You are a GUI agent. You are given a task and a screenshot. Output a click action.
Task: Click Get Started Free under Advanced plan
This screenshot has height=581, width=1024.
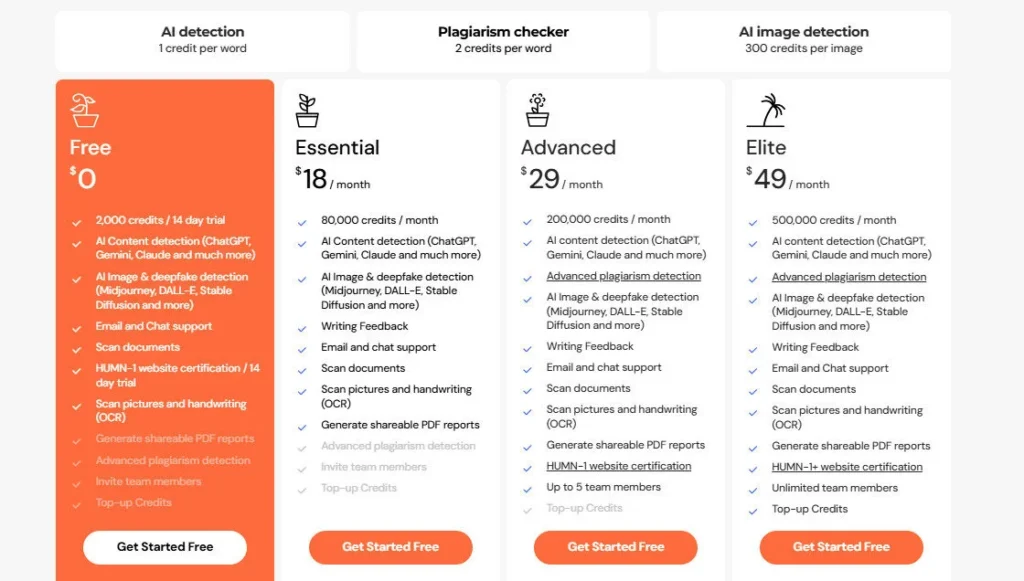point(615,547)
